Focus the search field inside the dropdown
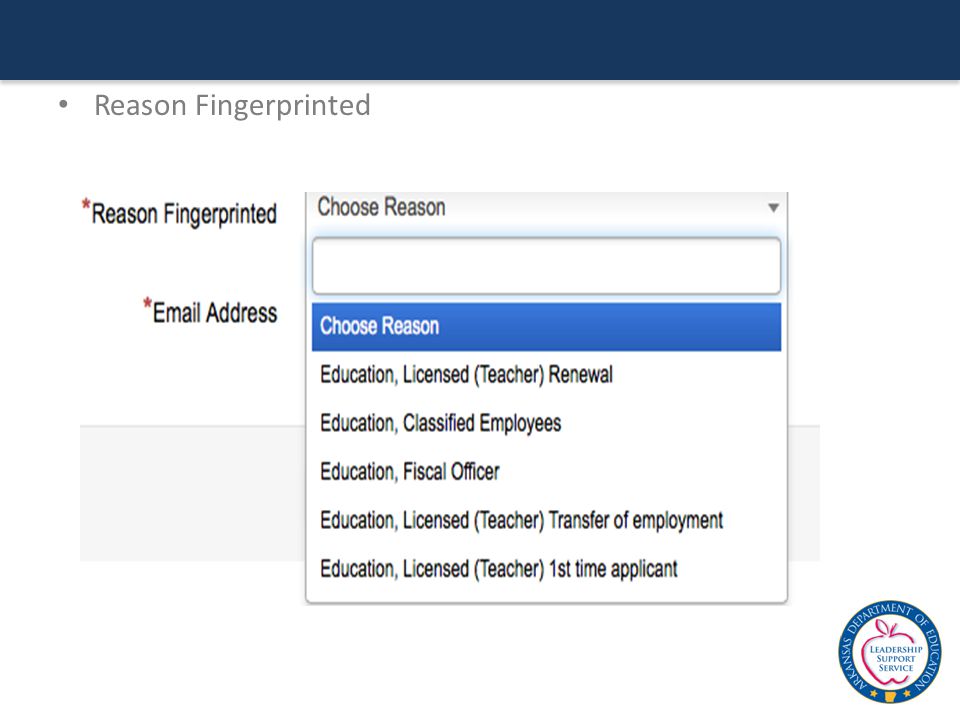The image size is (960, 720). [x=546, y=266]
